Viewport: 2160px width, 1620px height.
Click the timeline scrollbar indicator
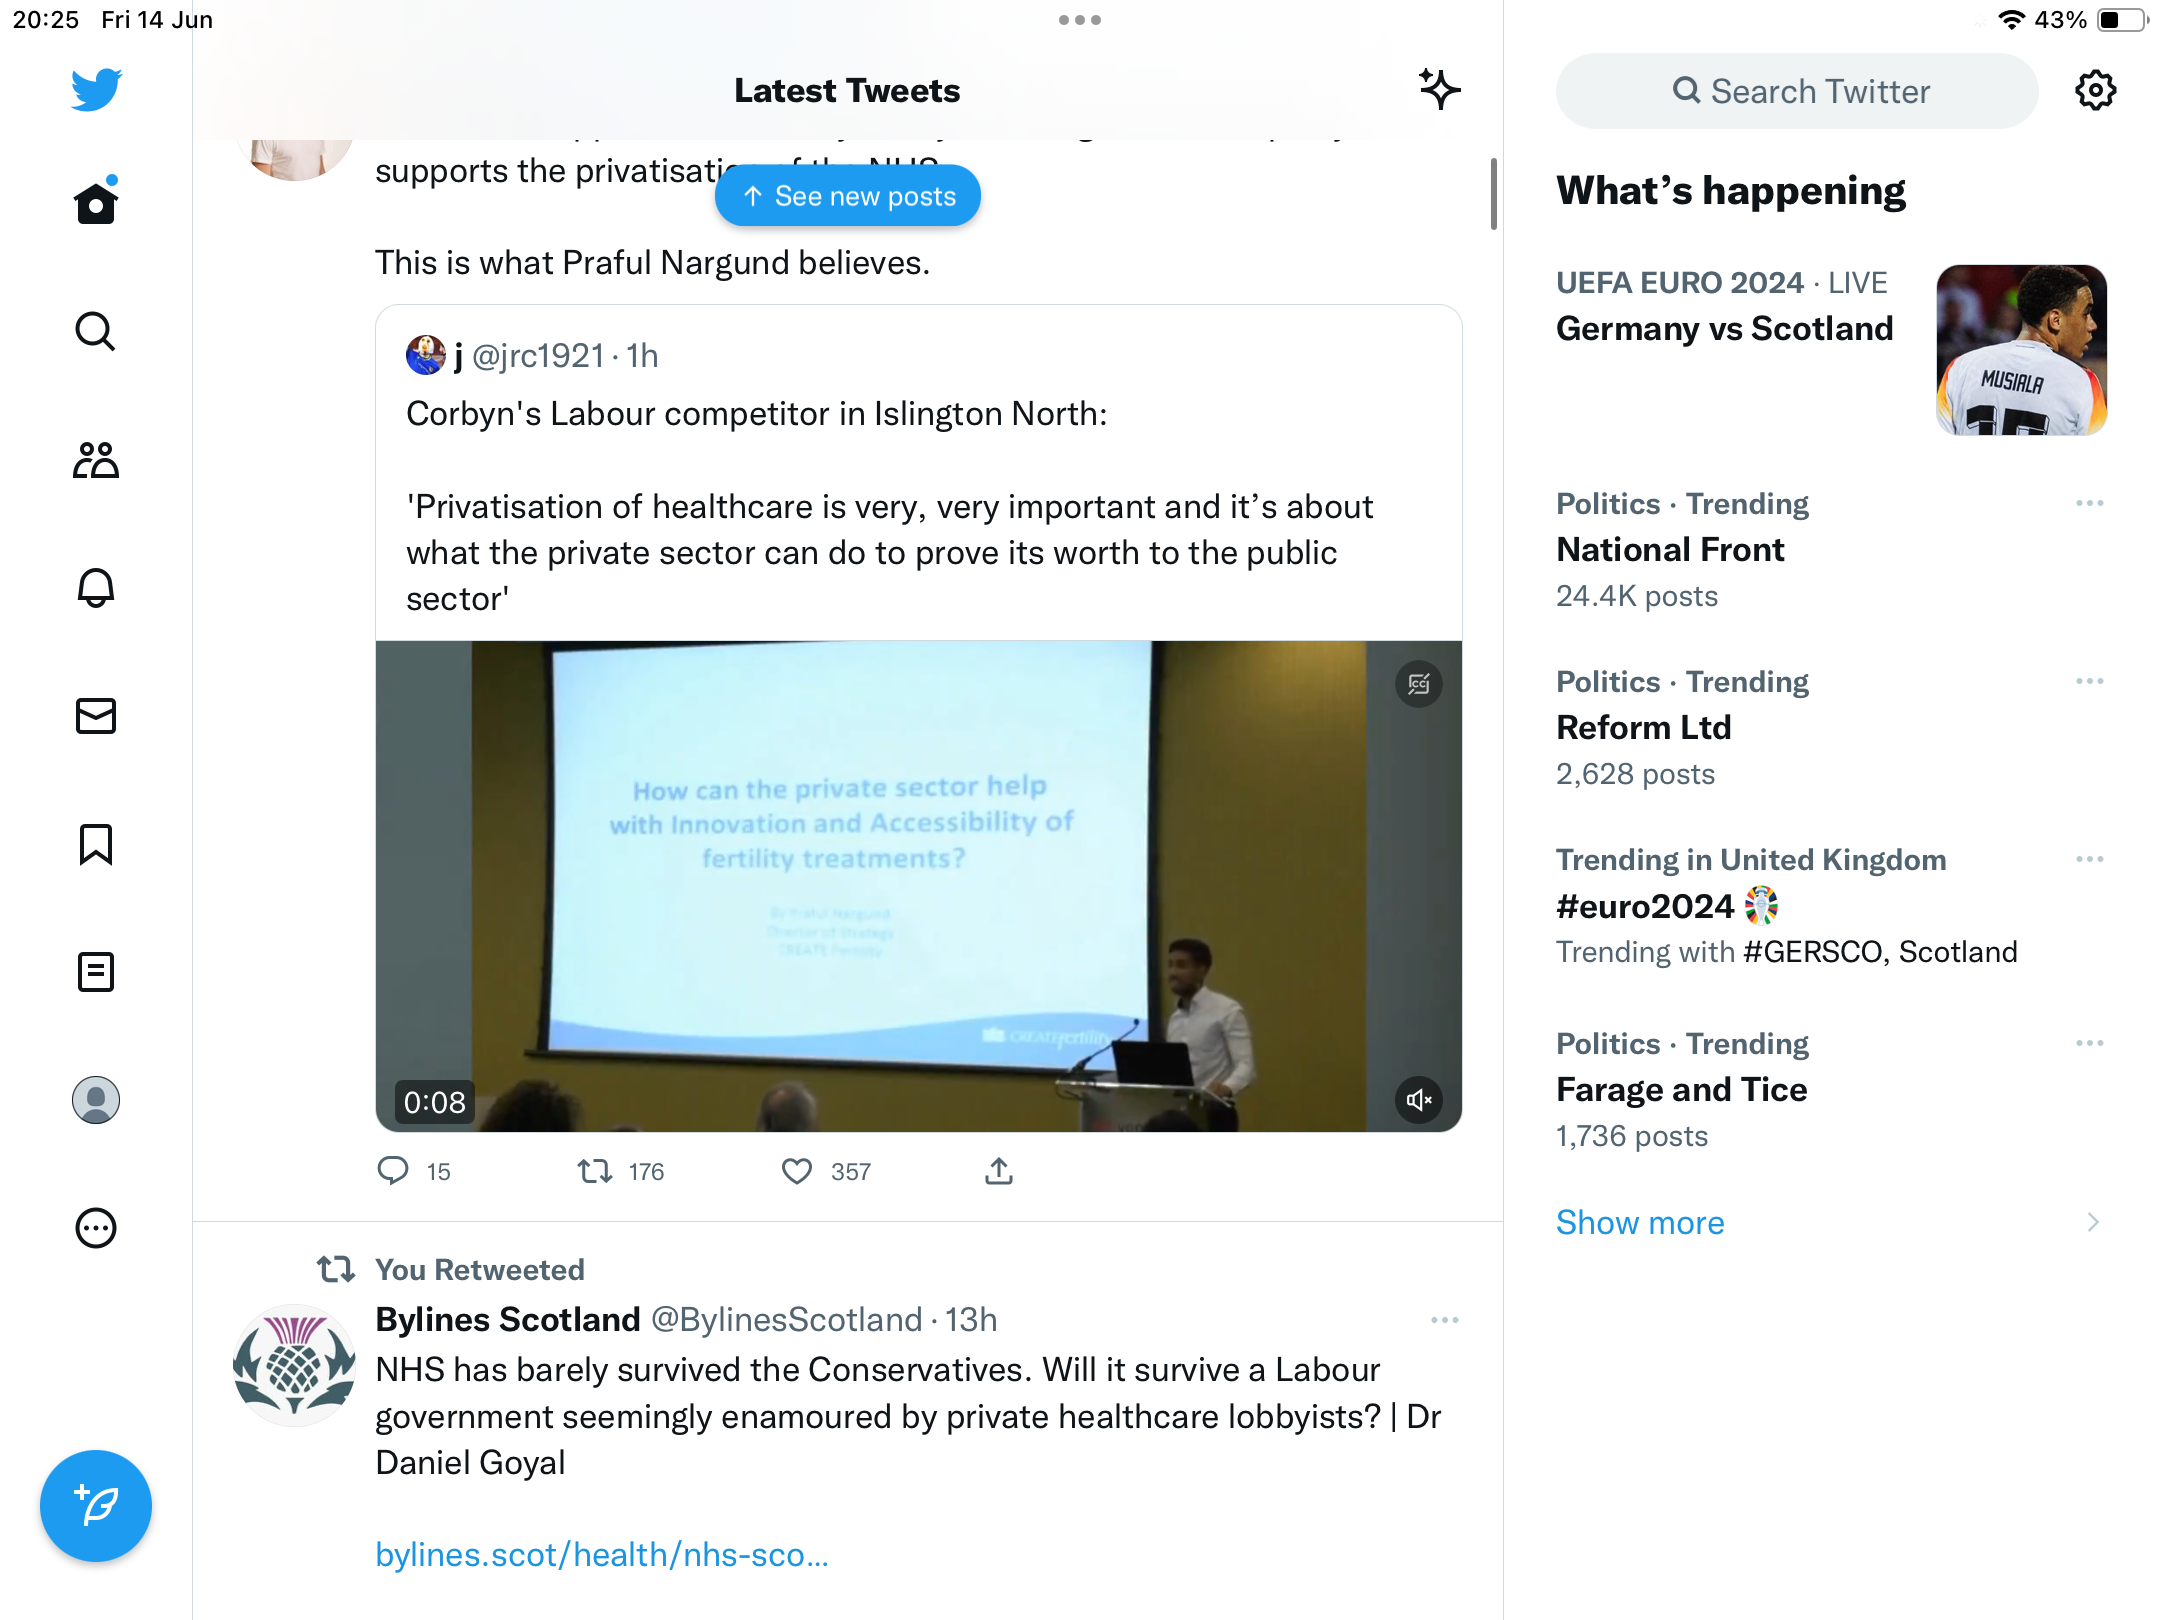(x=1493, y=194)
